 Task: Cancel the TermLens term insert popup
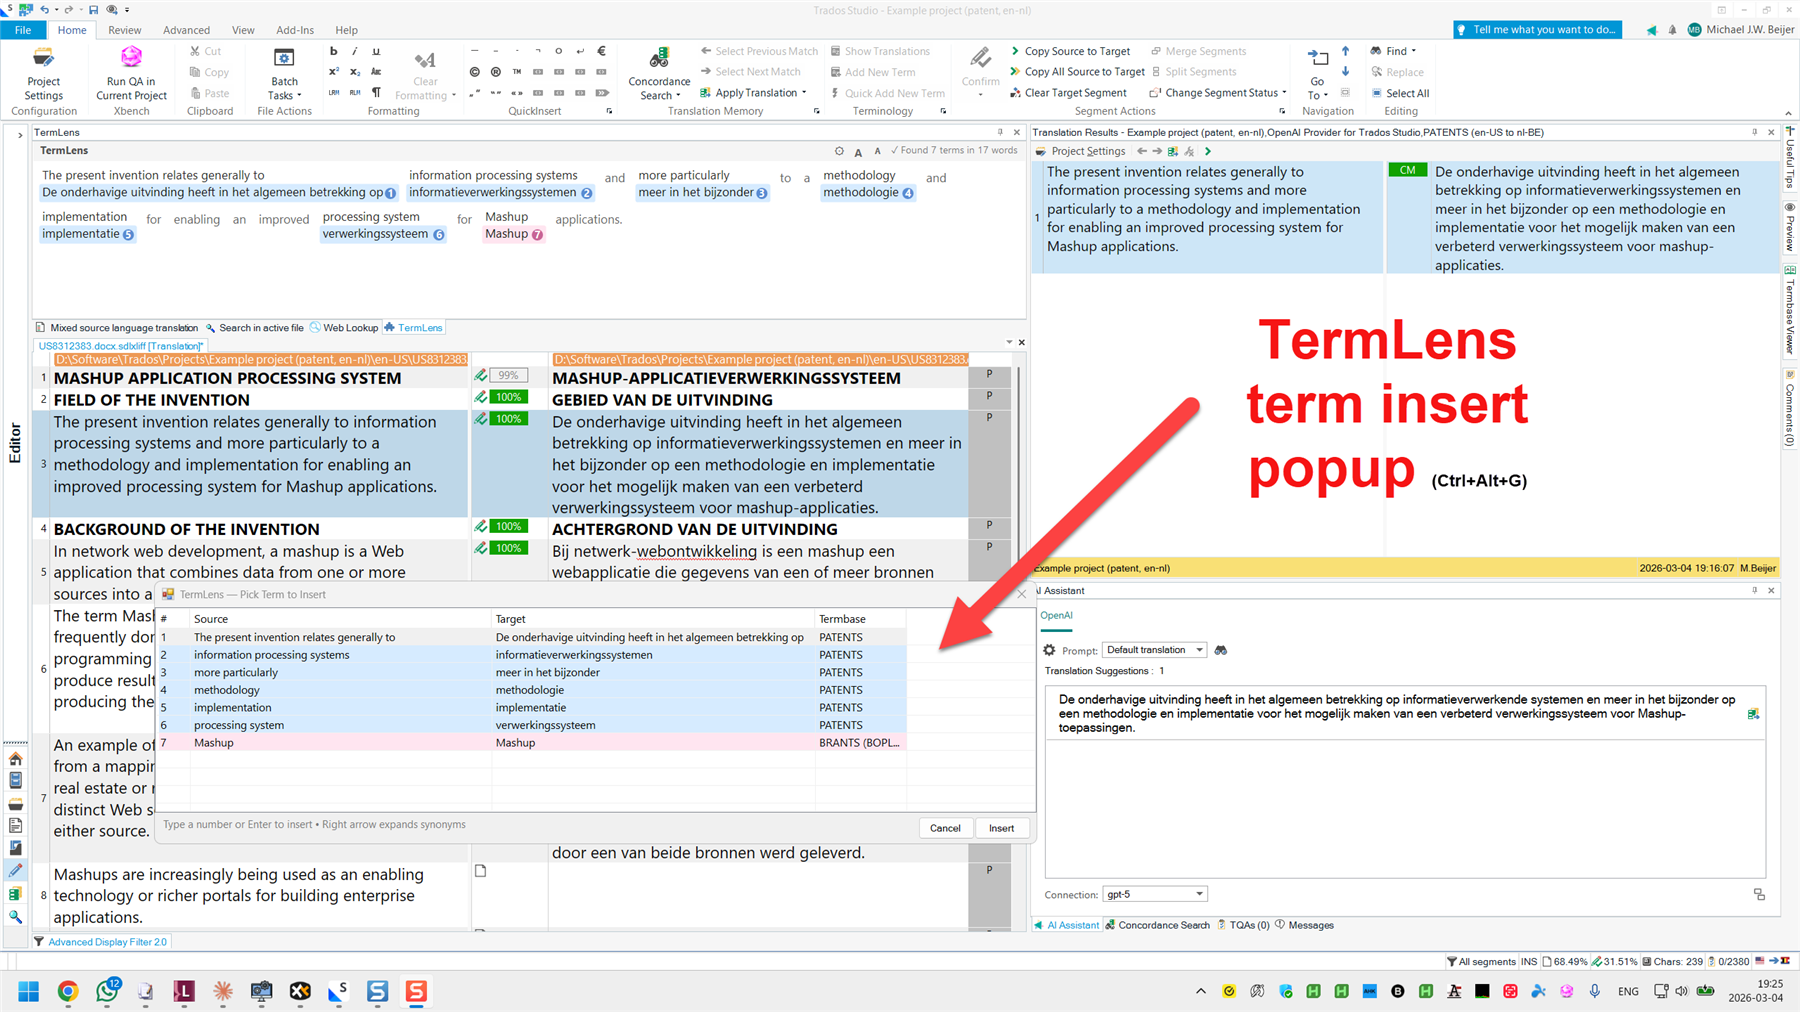944,827
